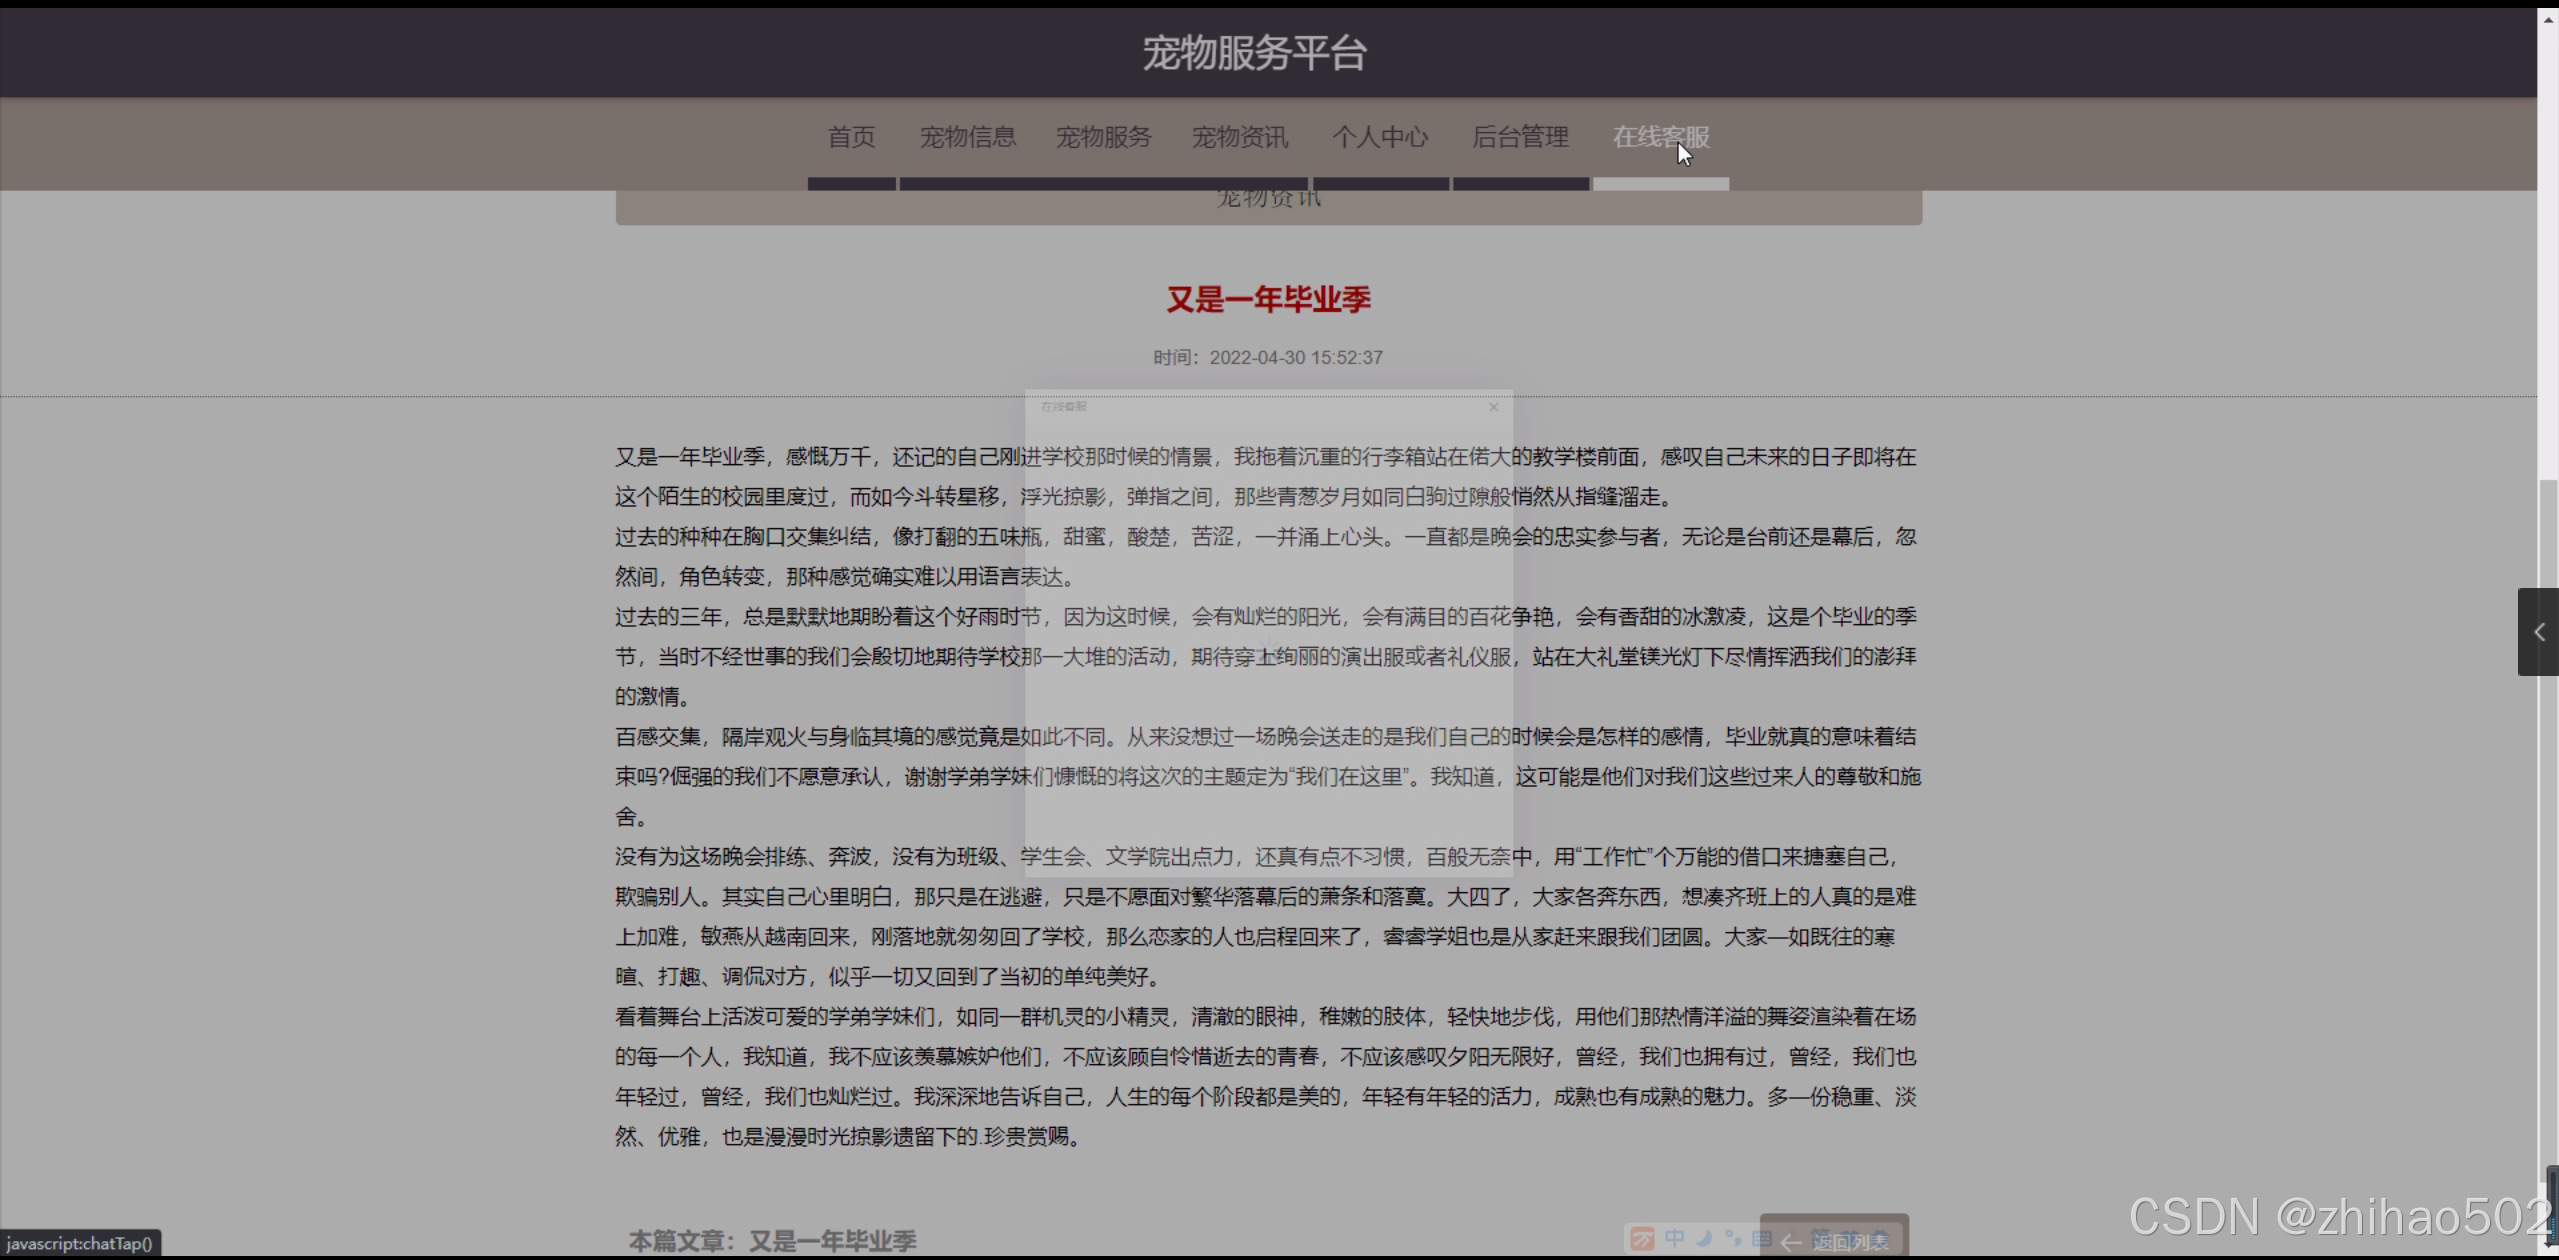
Task: Open 个人中心 from the navigation bar
Action: [x=1379, y=137]
